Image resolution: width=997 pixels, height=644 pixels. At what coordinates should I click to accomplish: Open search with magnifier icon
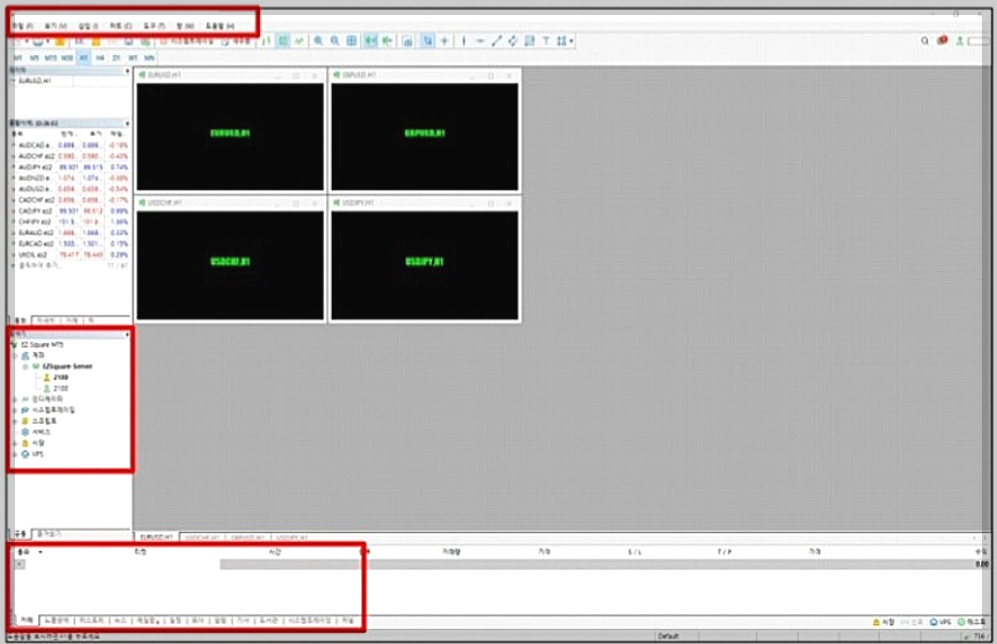click(x=925, y=41)
